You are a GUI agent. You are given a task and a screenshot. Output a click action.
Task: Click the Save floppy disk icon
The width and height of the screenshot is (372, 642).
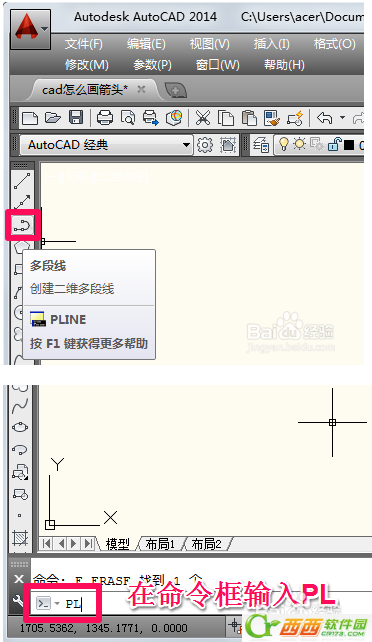click(x=76, y=118)
